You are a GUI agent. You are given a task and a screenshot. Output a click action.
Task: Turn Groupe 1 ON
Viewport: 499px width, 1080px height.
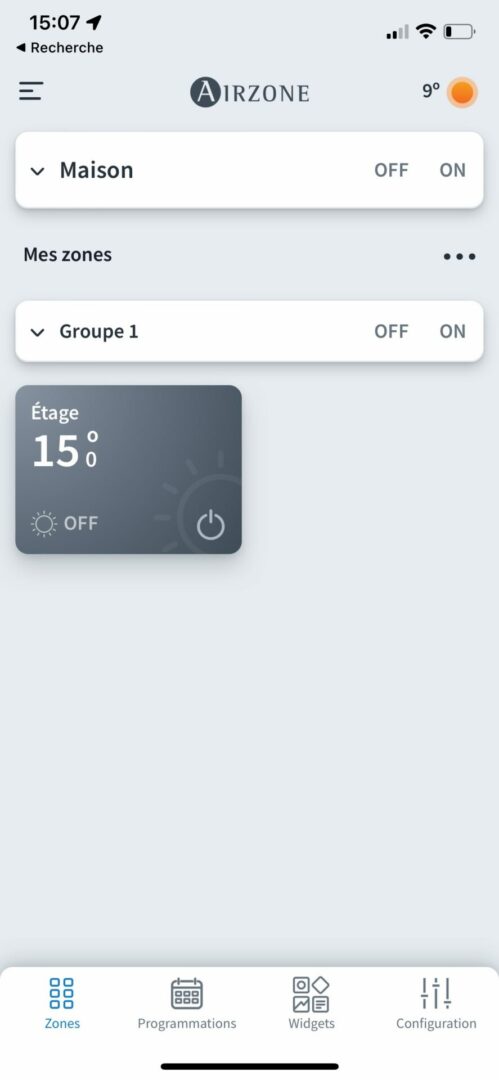tap(452, 331)
